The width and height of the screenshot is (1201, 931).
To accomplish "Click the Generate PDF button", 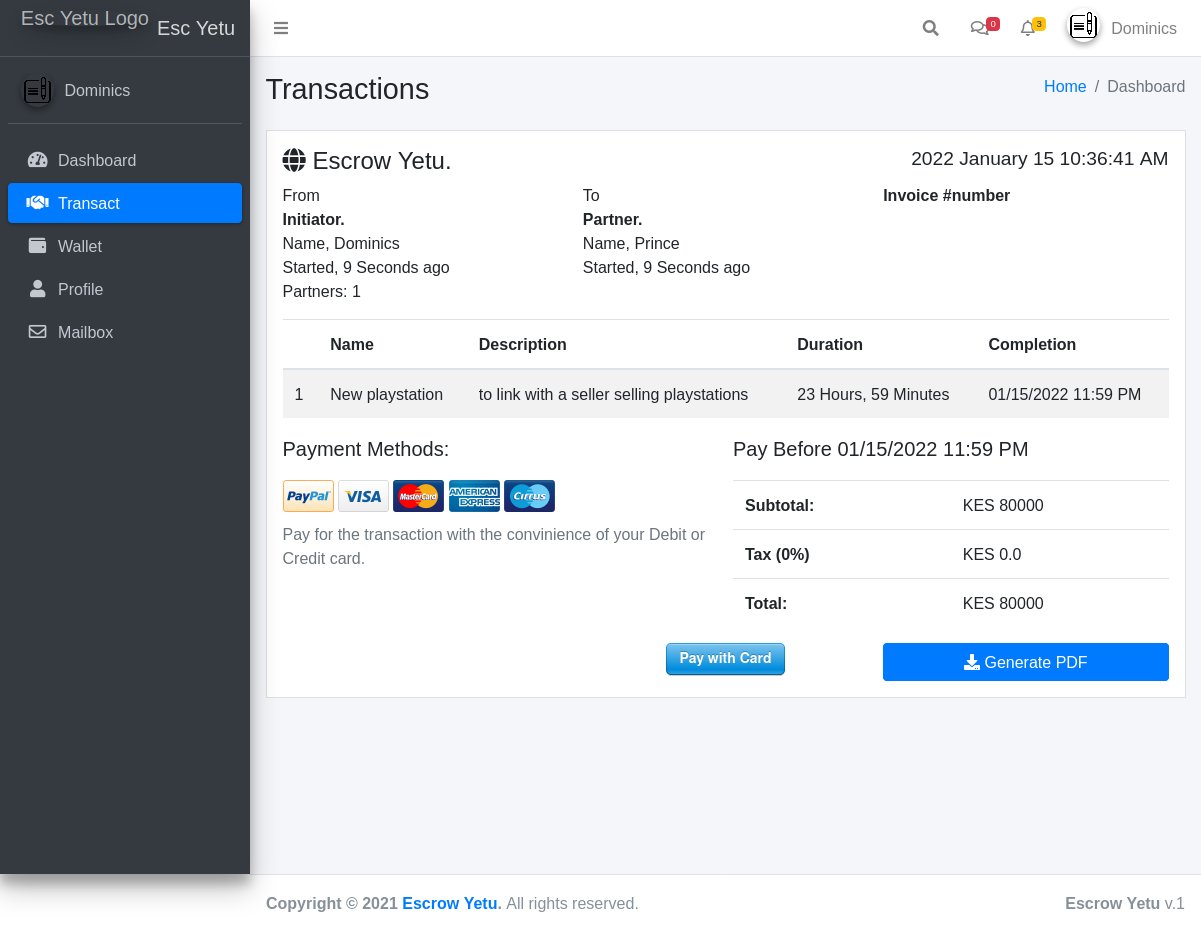I will point(1025,662).
